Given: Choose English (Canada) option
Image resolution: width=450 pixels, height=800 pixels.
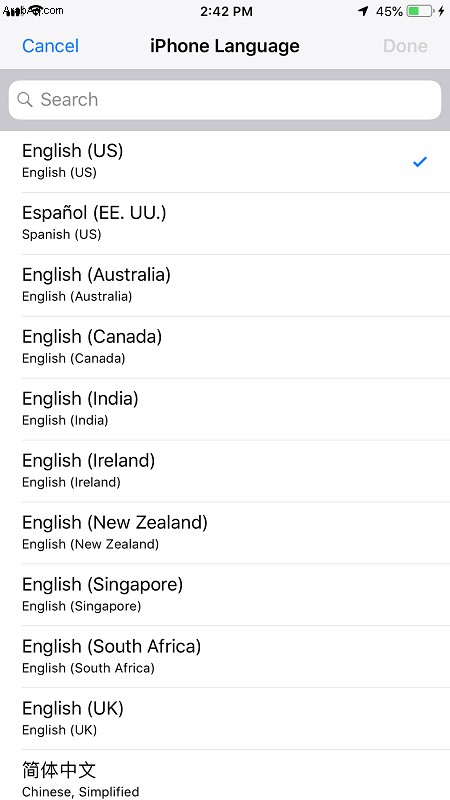Looking at the screenshot, I should pos(225,347).
